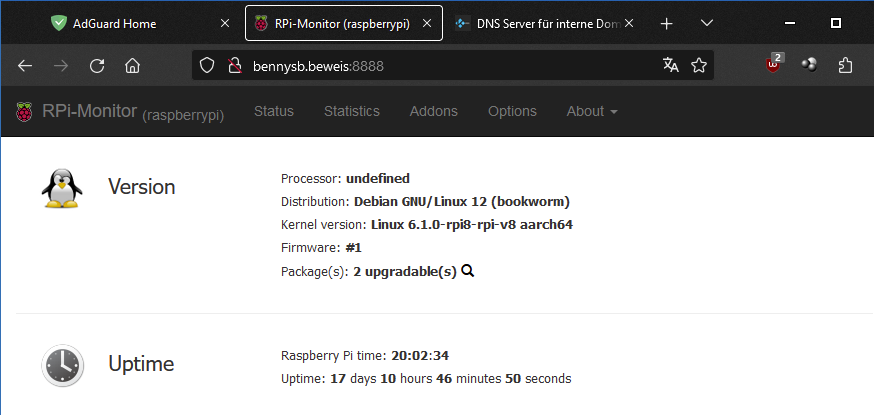The height and width of the screenshot is (415, 874).
Task: Expand the About dropdown menu
Action: click(592, 111)
